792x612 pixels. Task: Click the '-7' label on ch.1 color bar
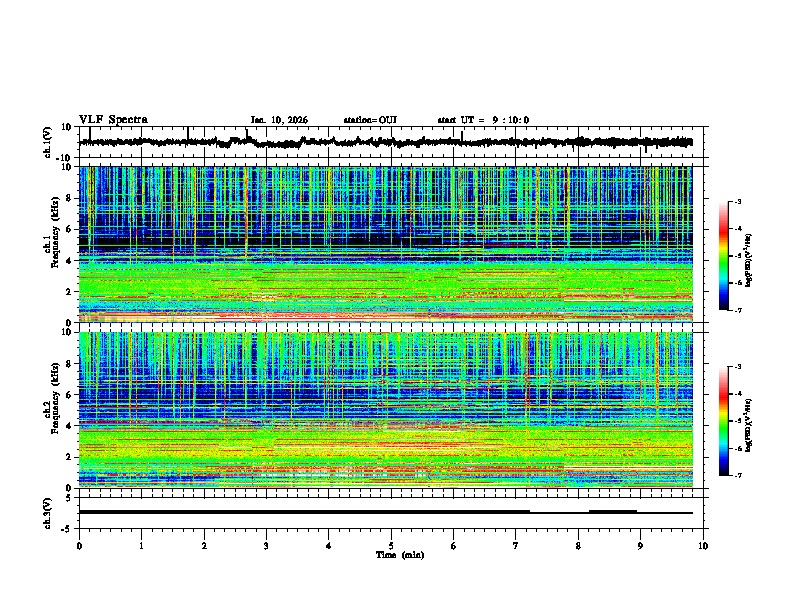tap(738, 310)
